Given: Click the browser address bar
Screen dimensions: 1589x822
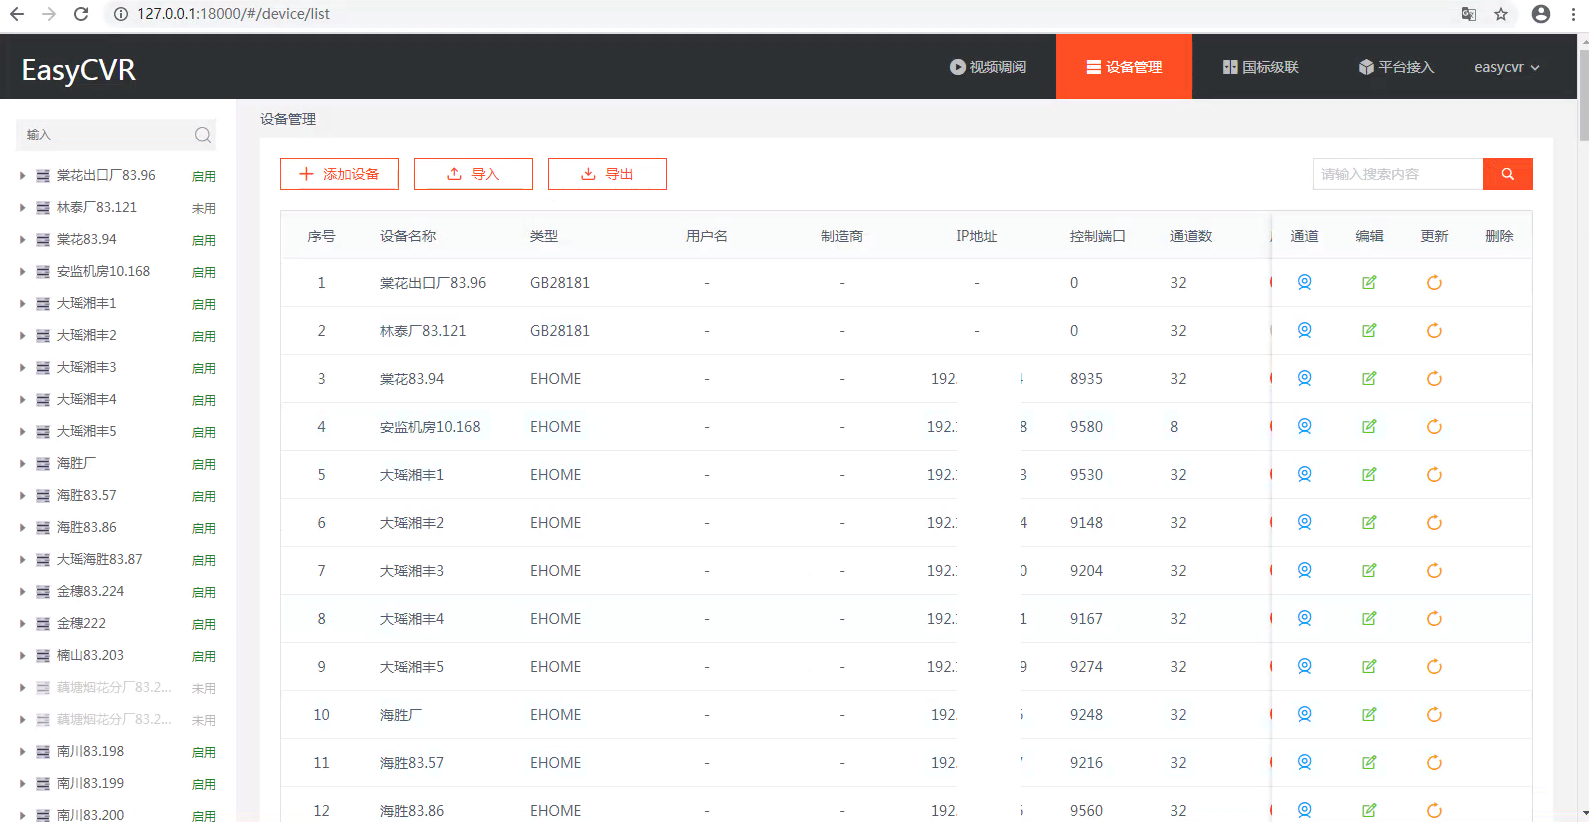Looking at the screenshot, I should [x=780, y=14].
